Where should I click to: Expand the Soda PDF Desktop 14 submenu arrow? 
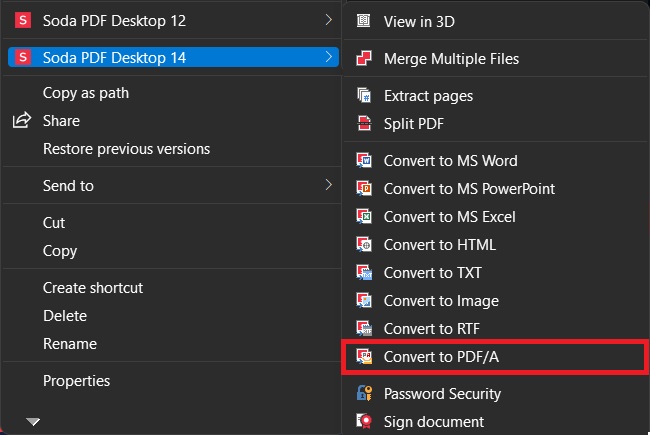(x=328, y=56)
